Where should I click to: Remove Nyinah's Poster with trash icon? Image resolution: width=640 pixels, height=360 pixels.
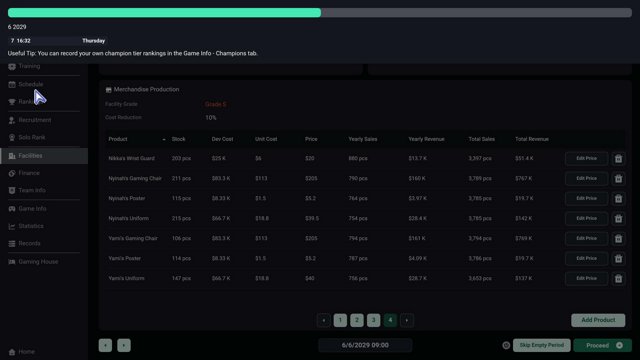tap(618, 198)
